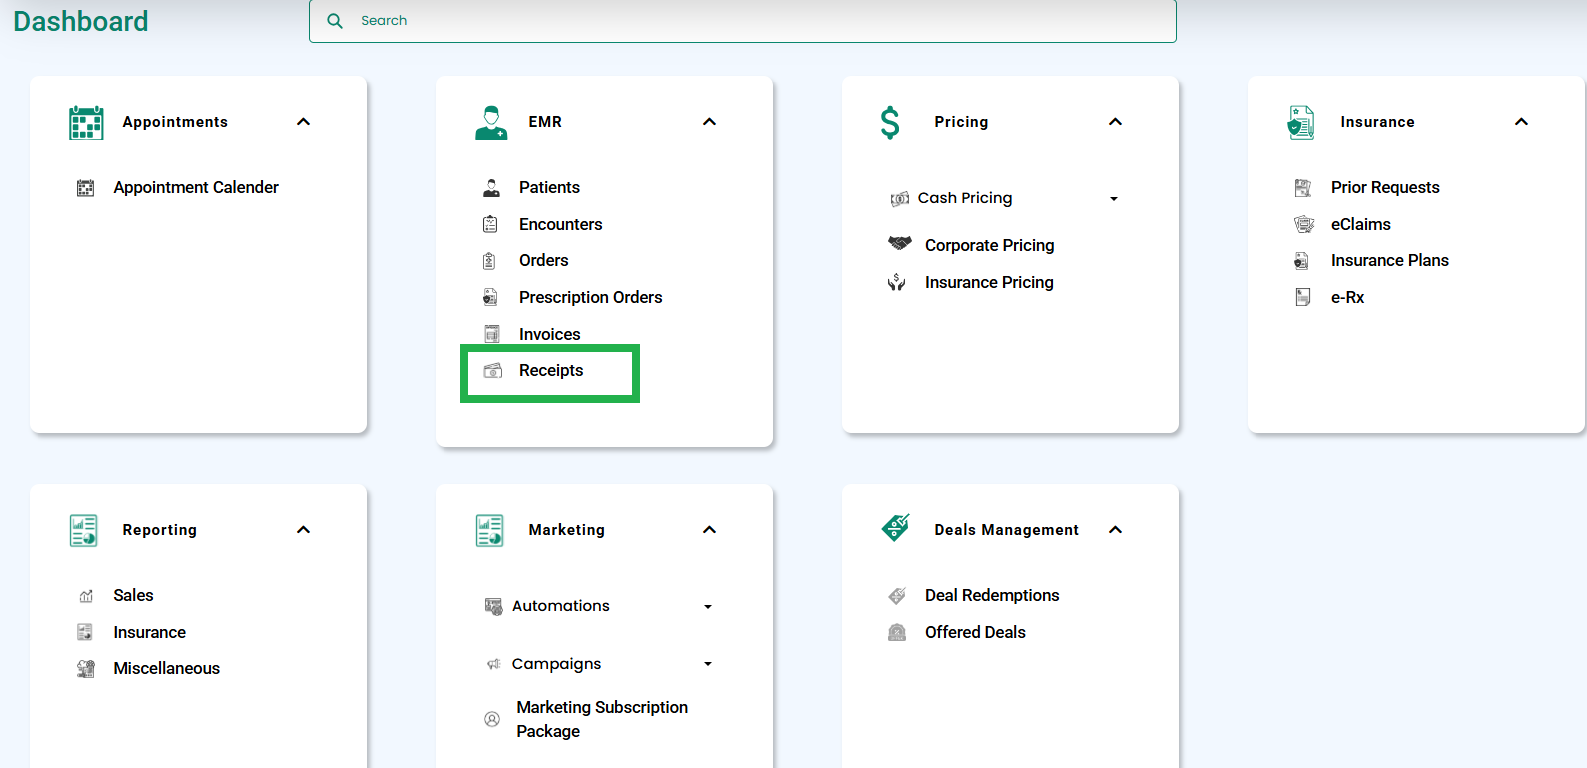Collapse the Pricing card
Image resolution: width=1587 pixels, height=768 pixels.
[x=1116, y=122]
